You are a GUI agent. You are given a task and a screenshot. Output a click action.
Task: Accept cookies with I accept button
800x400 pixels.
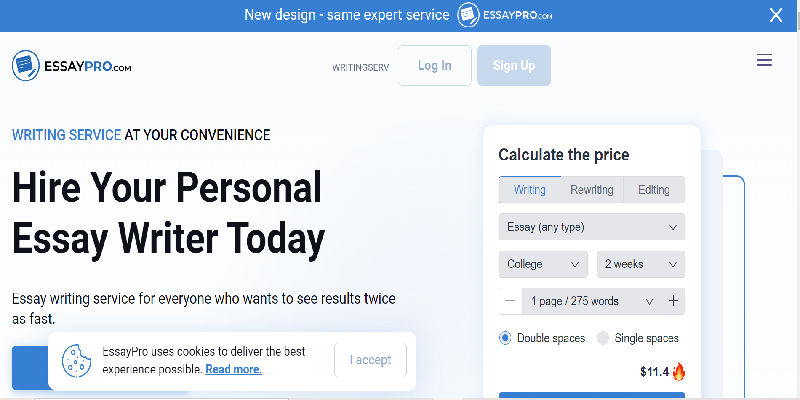pos(370,360)
